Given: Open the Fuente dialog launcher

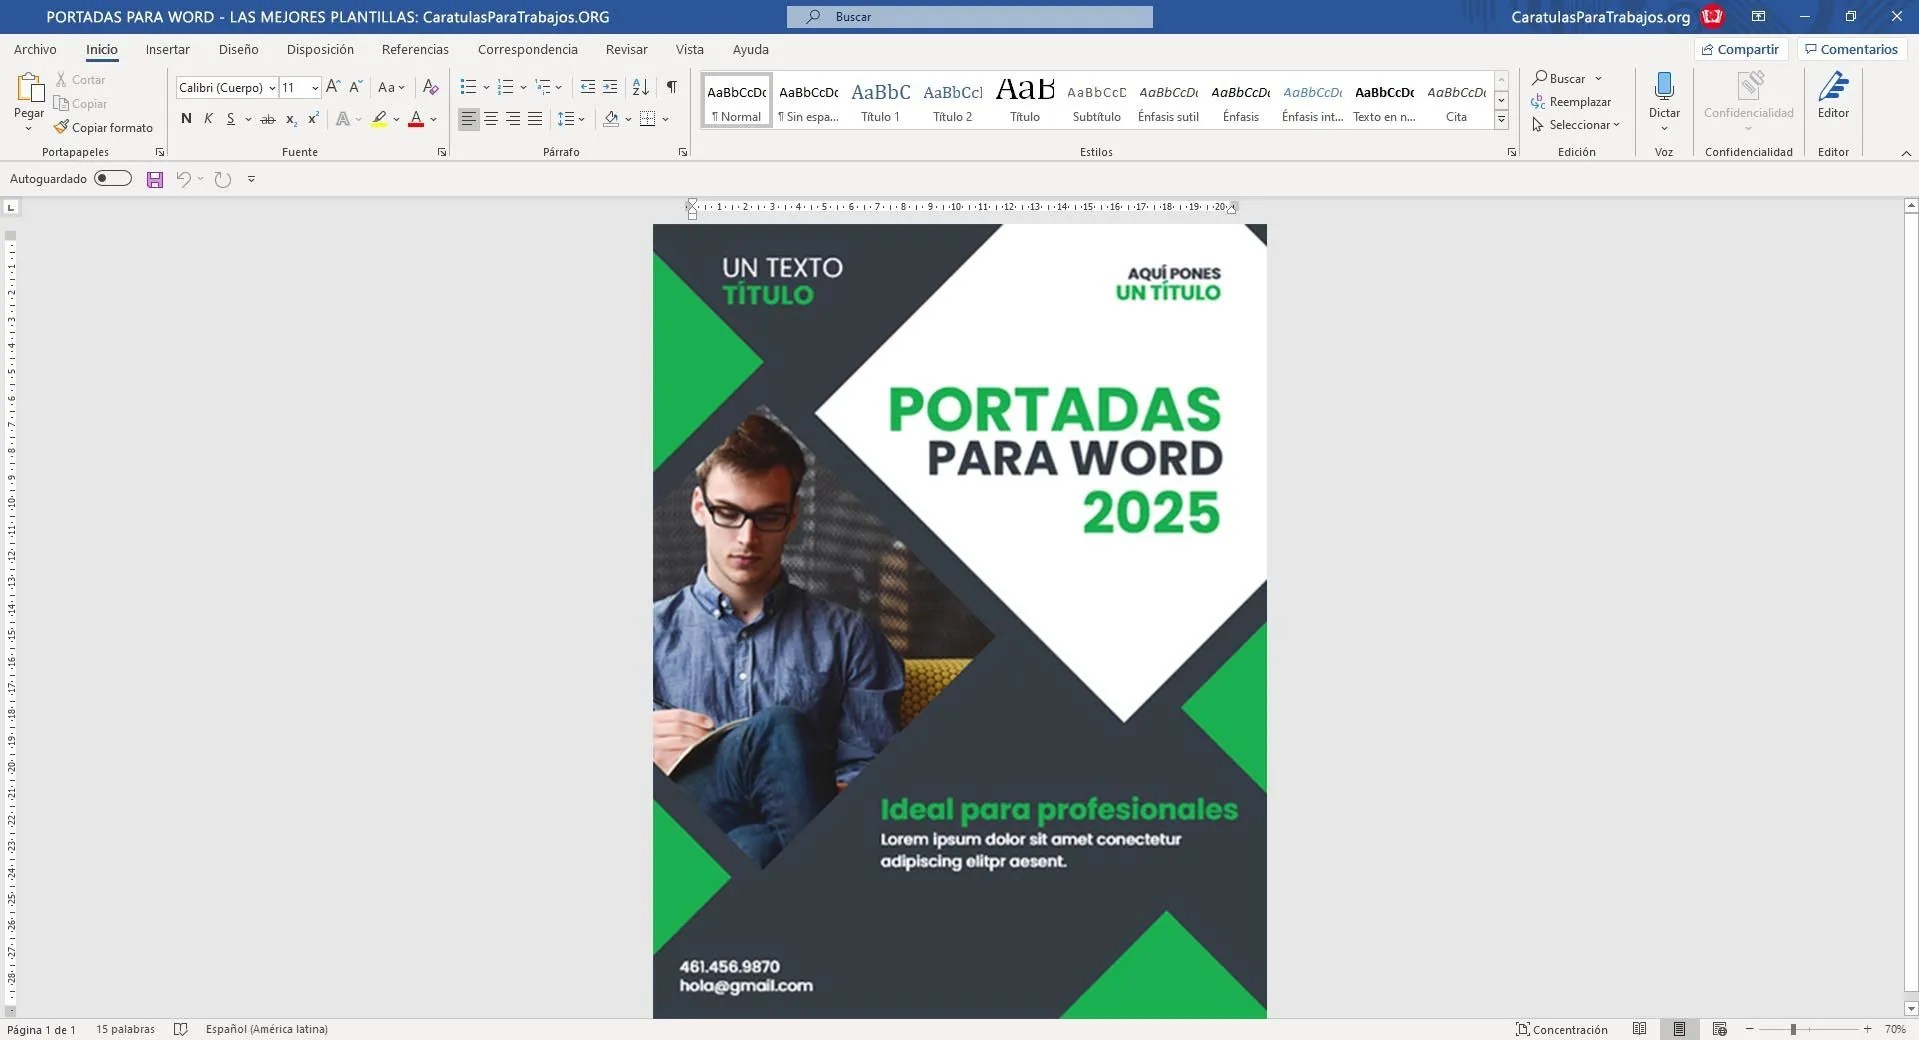Looking at the screenshot, I should [442, 152].
